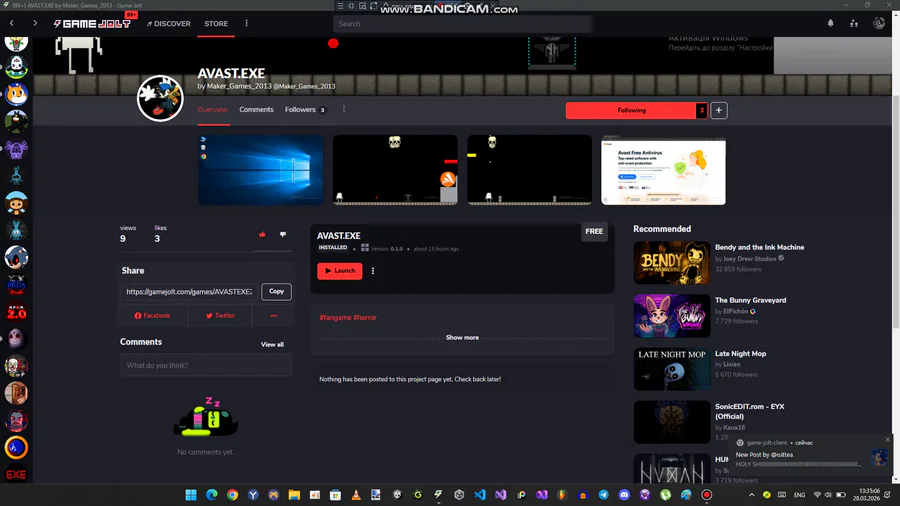Open VLC media player from the taskbar
900x506 pixels.
[x=356, y=495]
